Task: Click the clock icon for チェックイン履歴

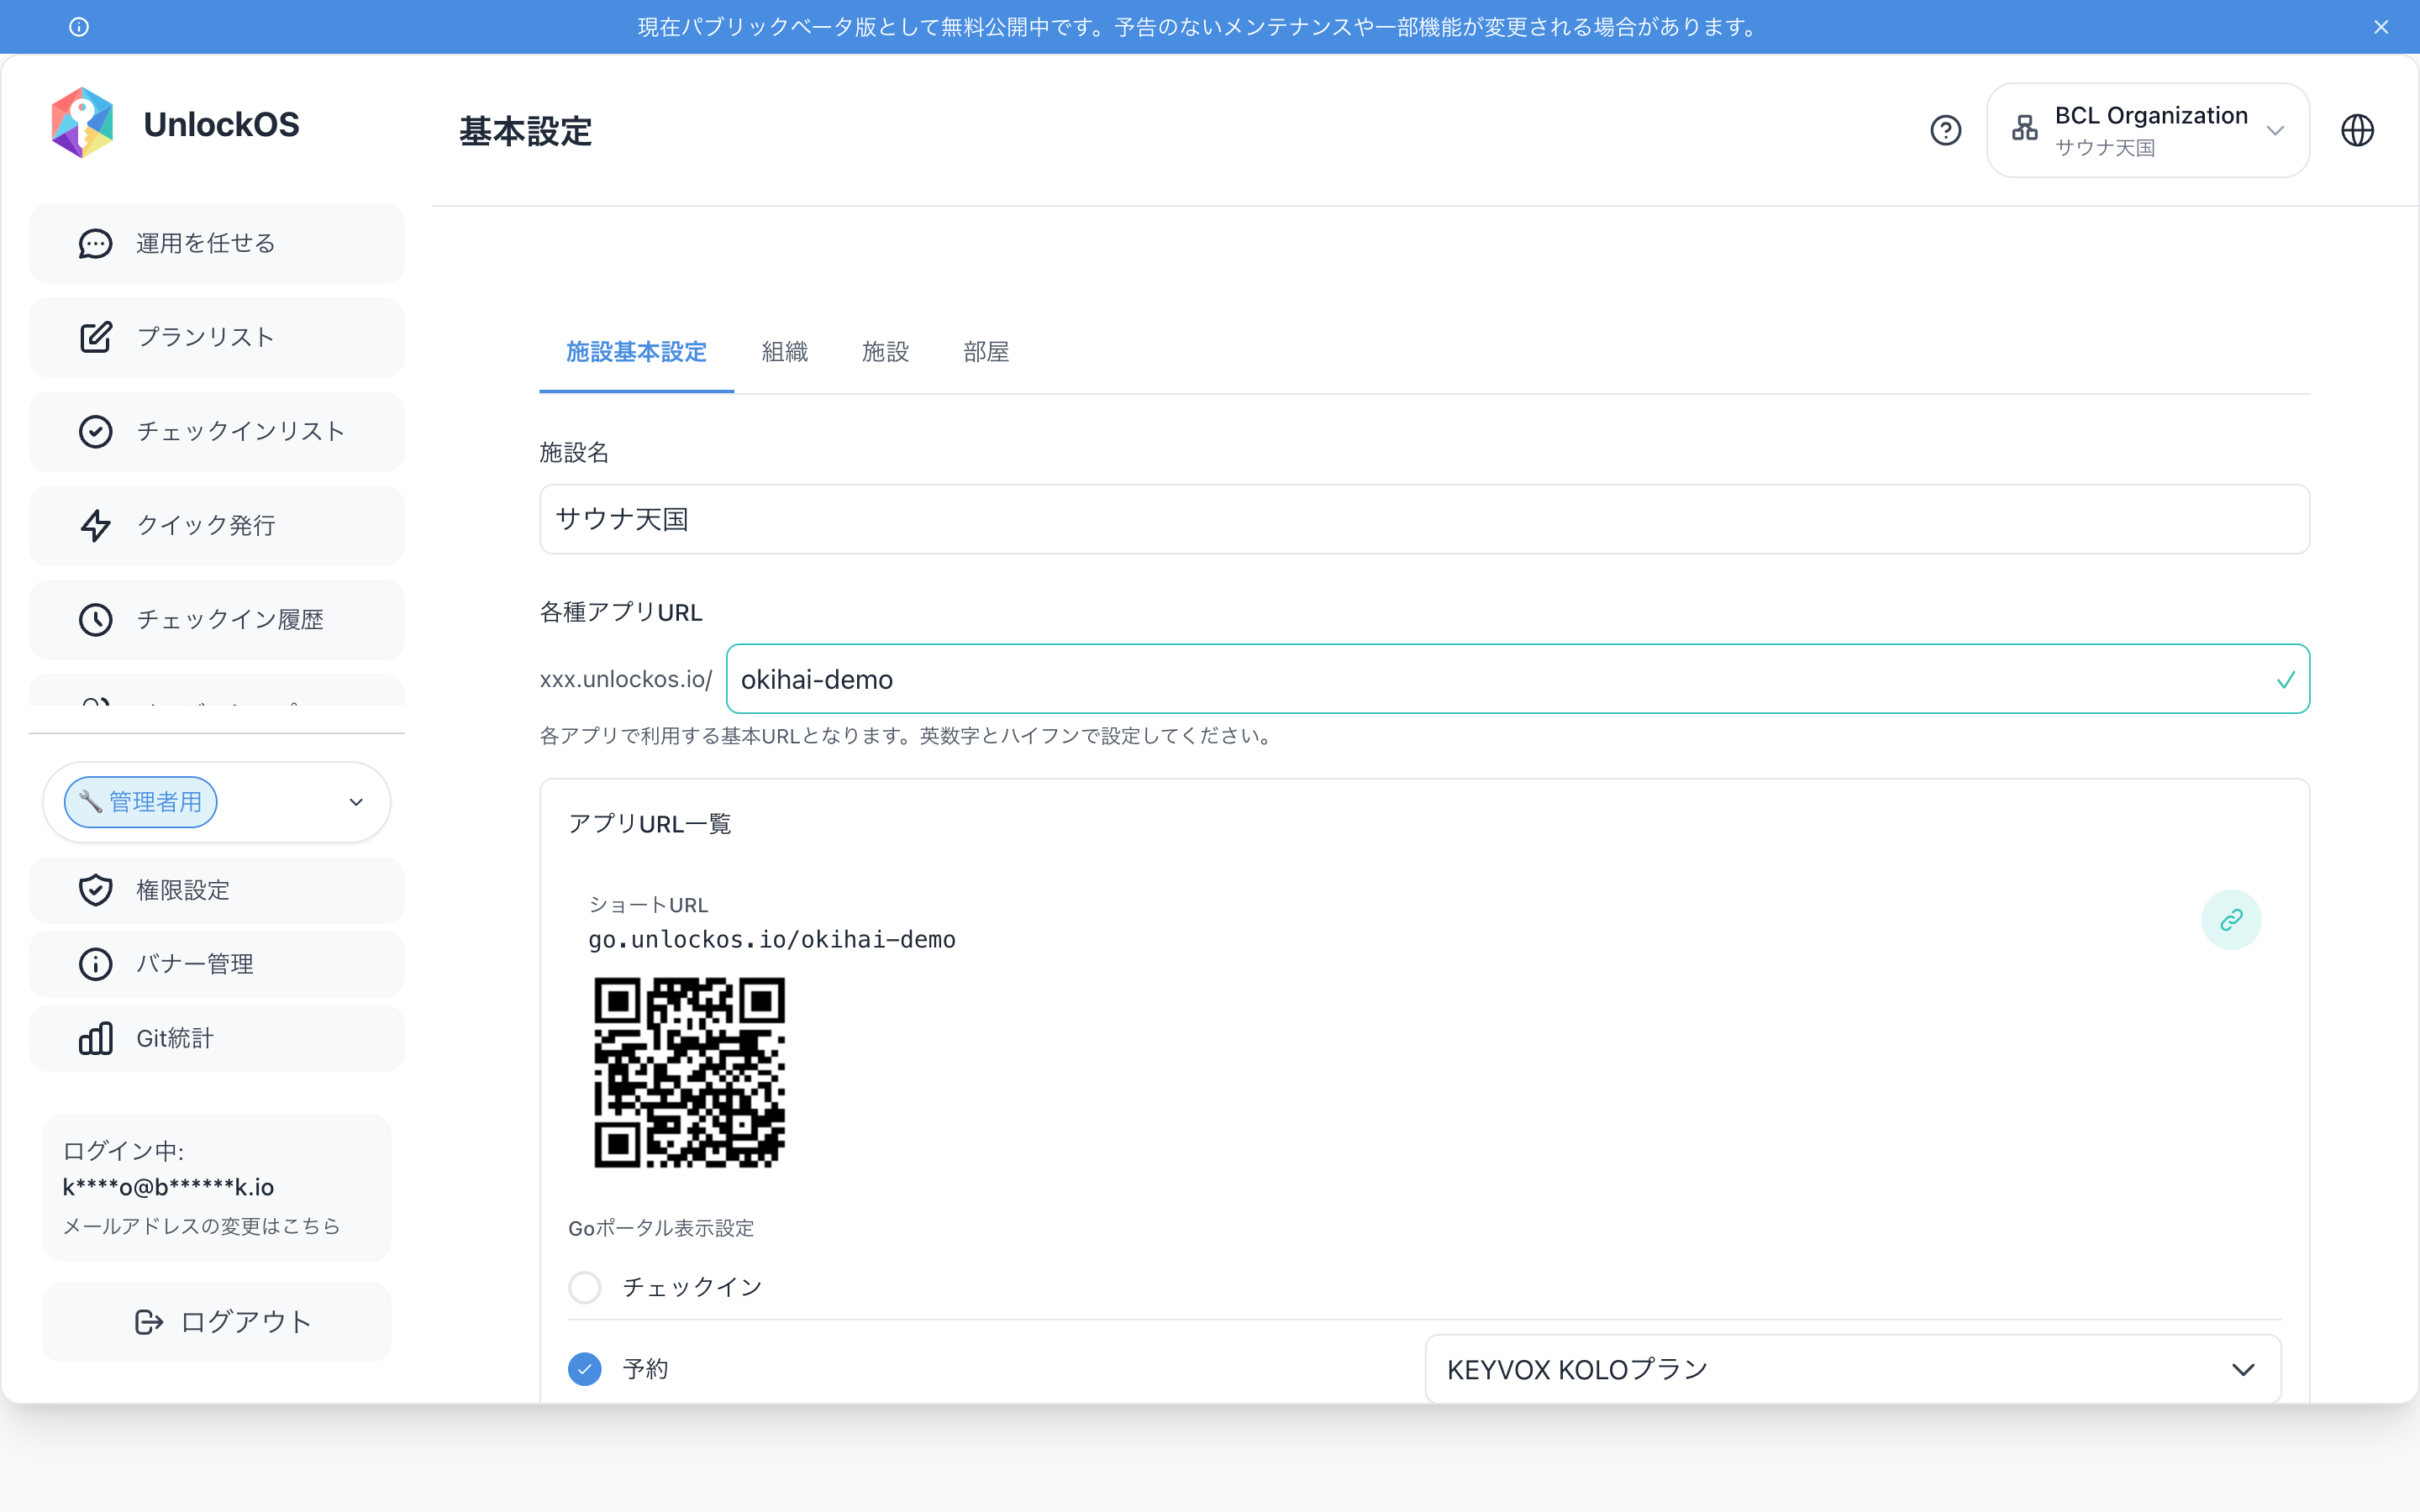Action: (x=95, y=620)
